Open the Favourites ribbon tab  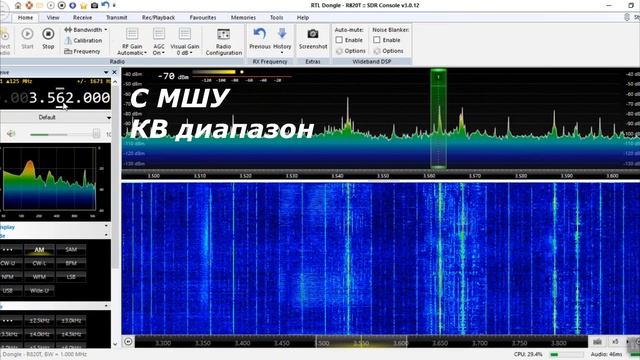203,18
